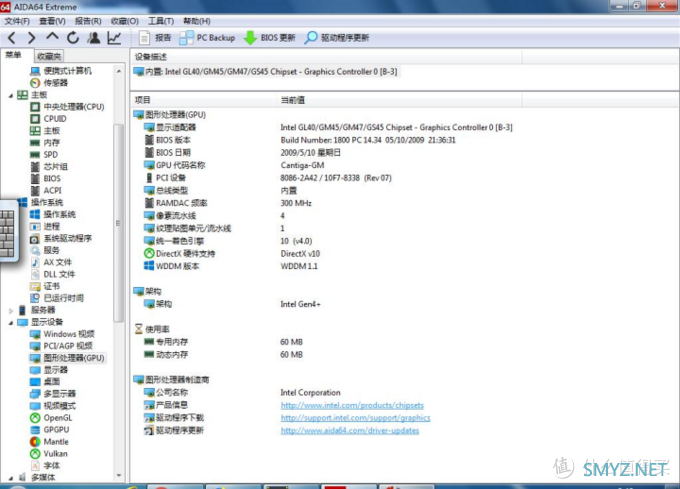Collapse the 多媒体 tree node

coord(11,478)
